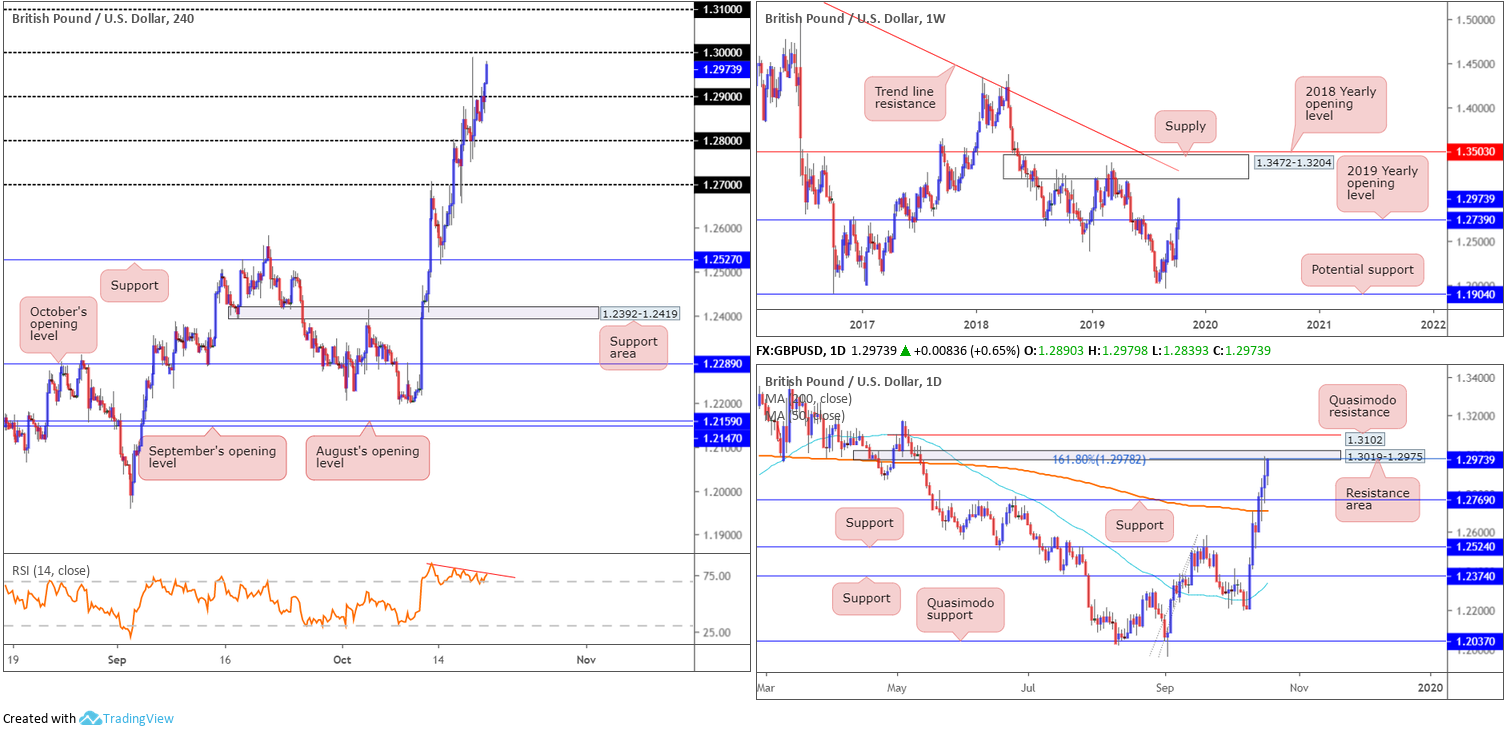
Task: Select the 'Supply' callout on weekly chart
Action: [x=1186, y=127]
